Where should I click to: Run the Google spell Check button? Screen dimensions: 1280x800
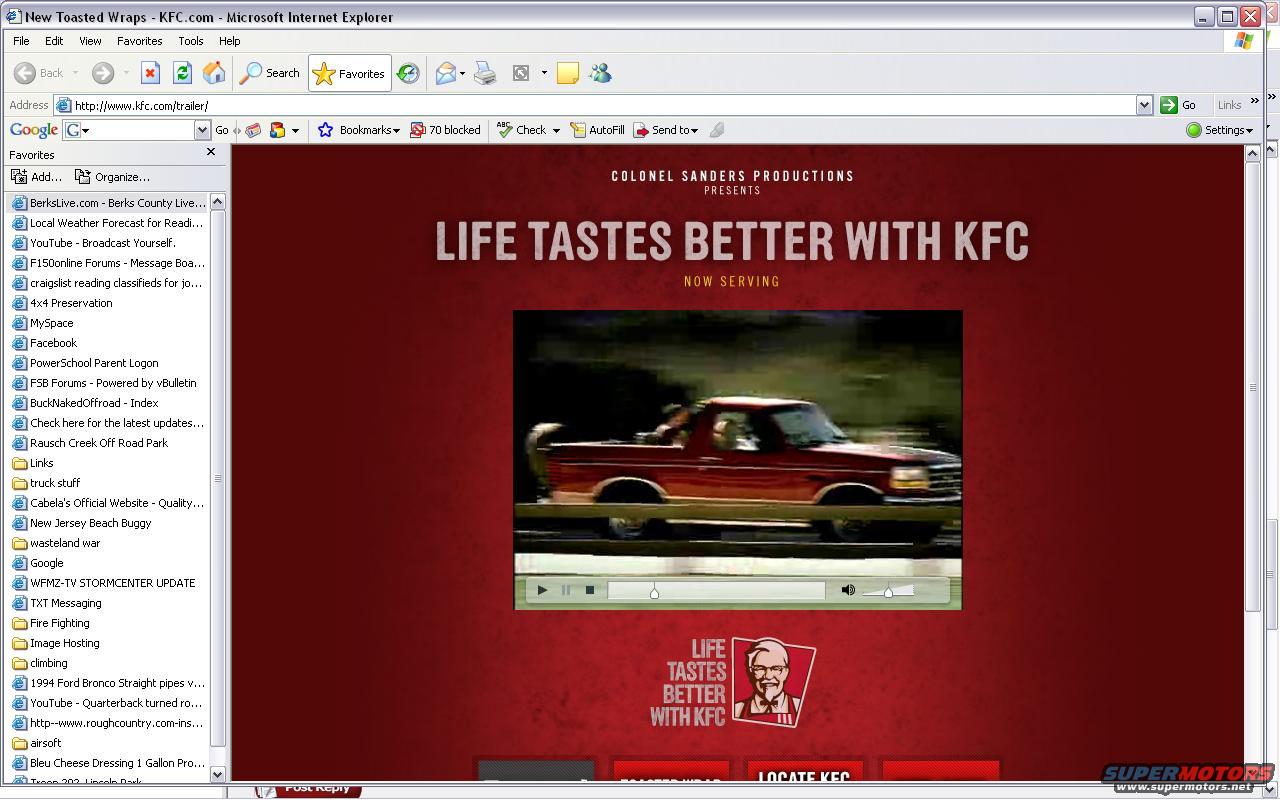[521, 130]
